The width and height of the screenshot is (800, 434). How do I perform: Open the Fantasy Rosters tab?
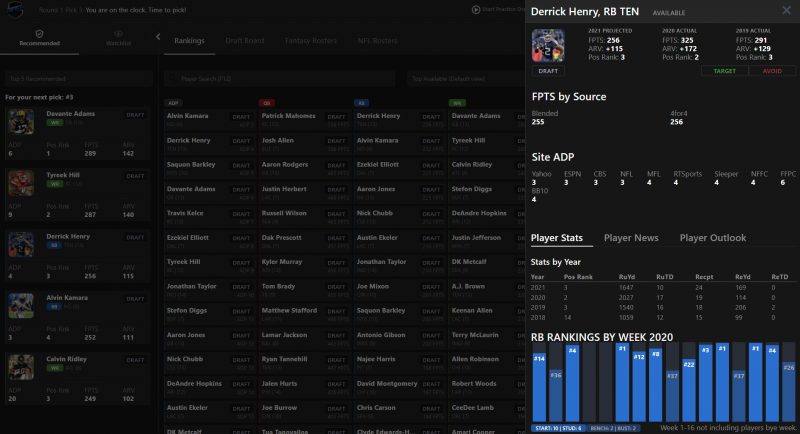tap(311, 41)
